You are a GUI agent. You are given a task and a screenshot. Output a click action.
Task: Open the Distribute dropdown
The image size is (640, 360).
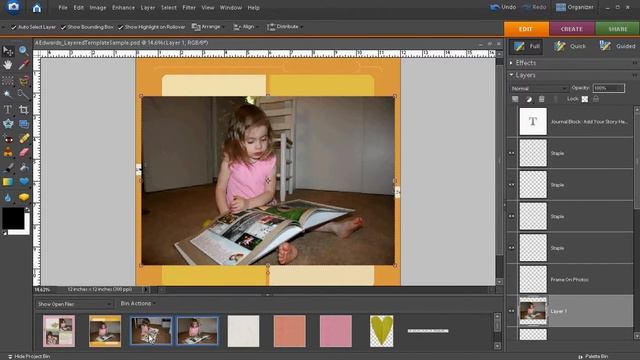click(x=284, y=27)
